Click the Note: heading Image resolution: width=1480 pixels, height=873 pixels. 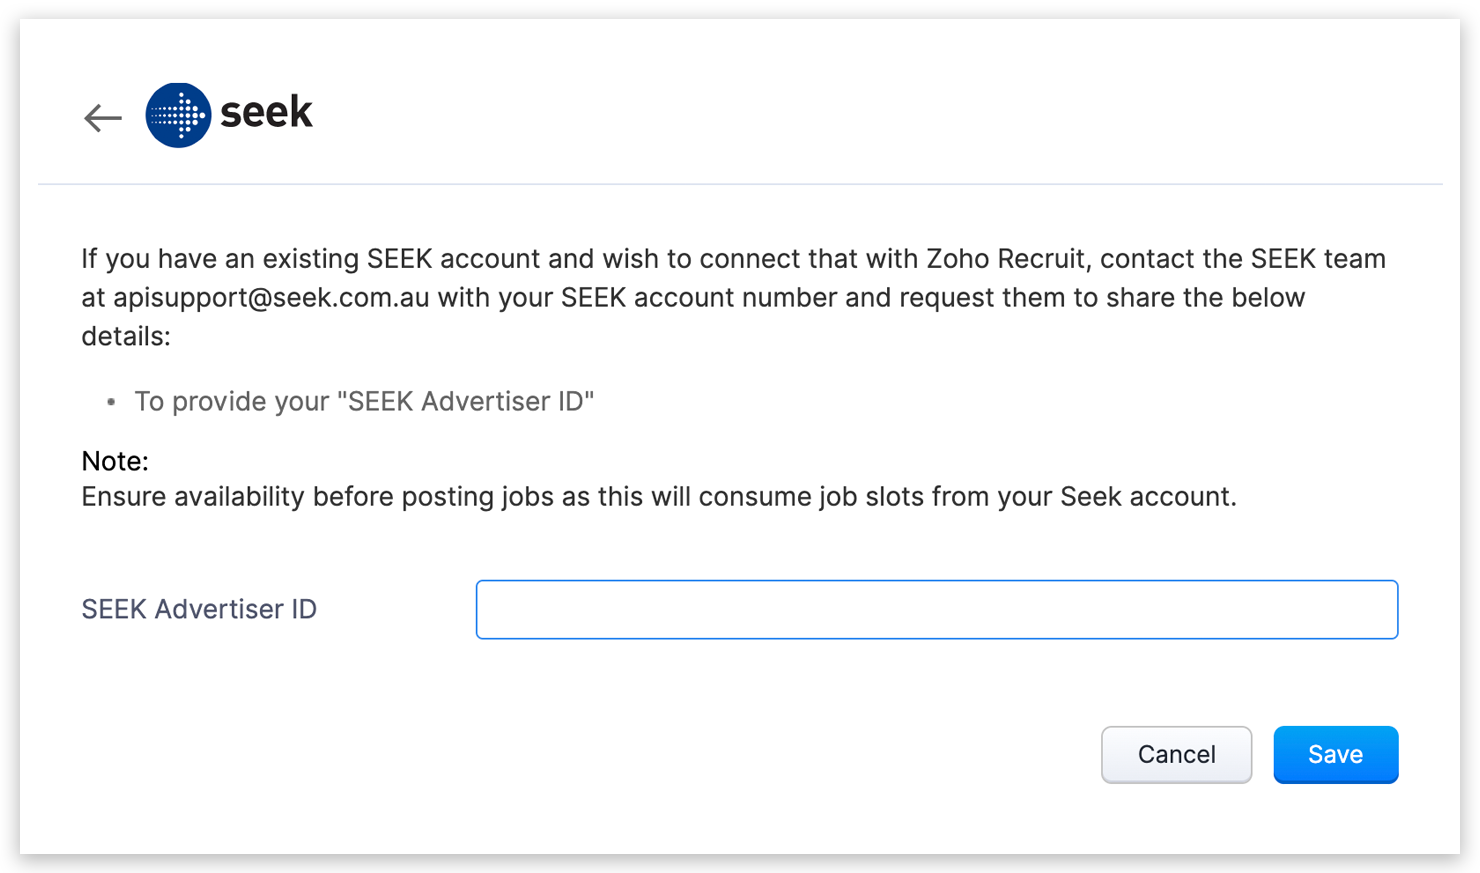(x=115, y=461)
